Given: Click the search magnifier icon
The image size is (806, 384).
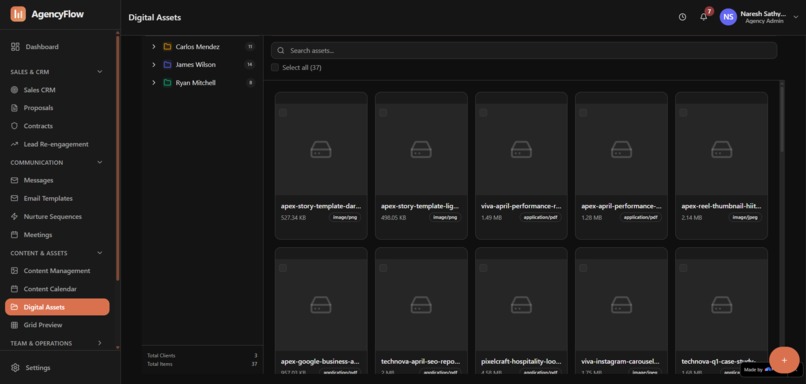Looking at the screenshot, I should coord(281,50).
